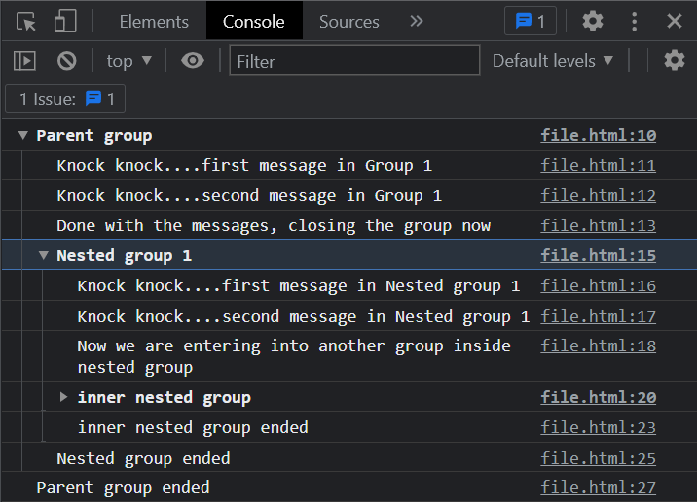Screen dimensions: 698x503
Task: Expand the inner nested group
Action: (x=64, y=397)
